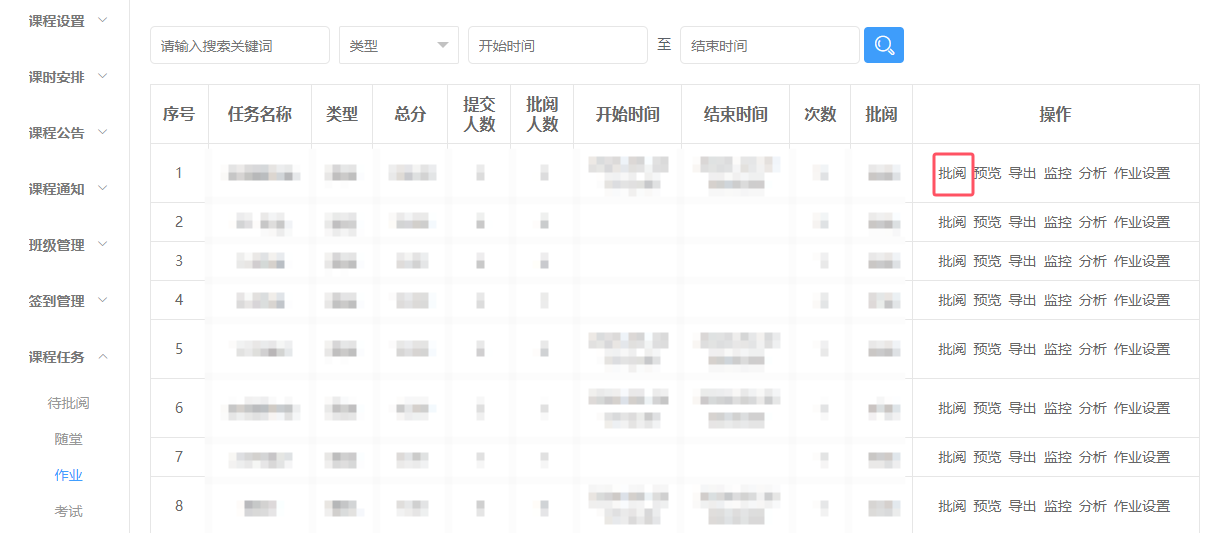Click the 结束时间 date field
1209x533 pixels.
(769, 45)
